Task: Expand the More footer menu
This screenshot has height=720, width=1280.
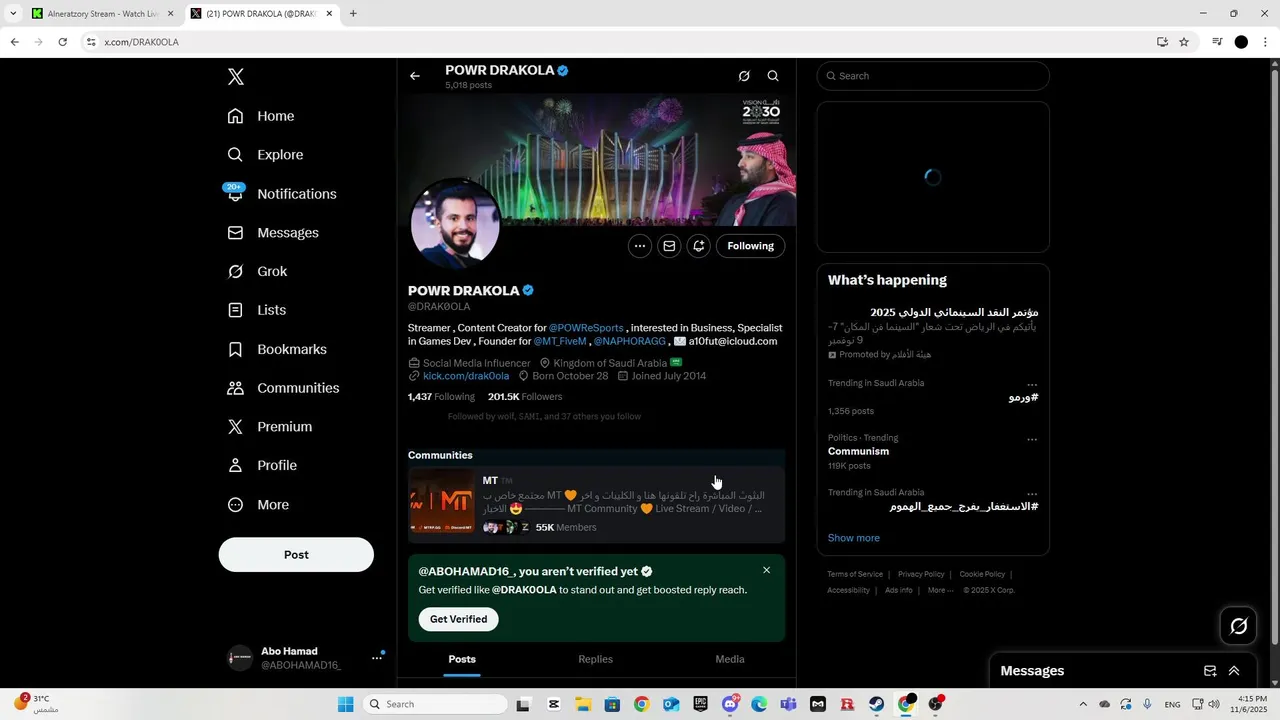Action: (x=939, y=590)
